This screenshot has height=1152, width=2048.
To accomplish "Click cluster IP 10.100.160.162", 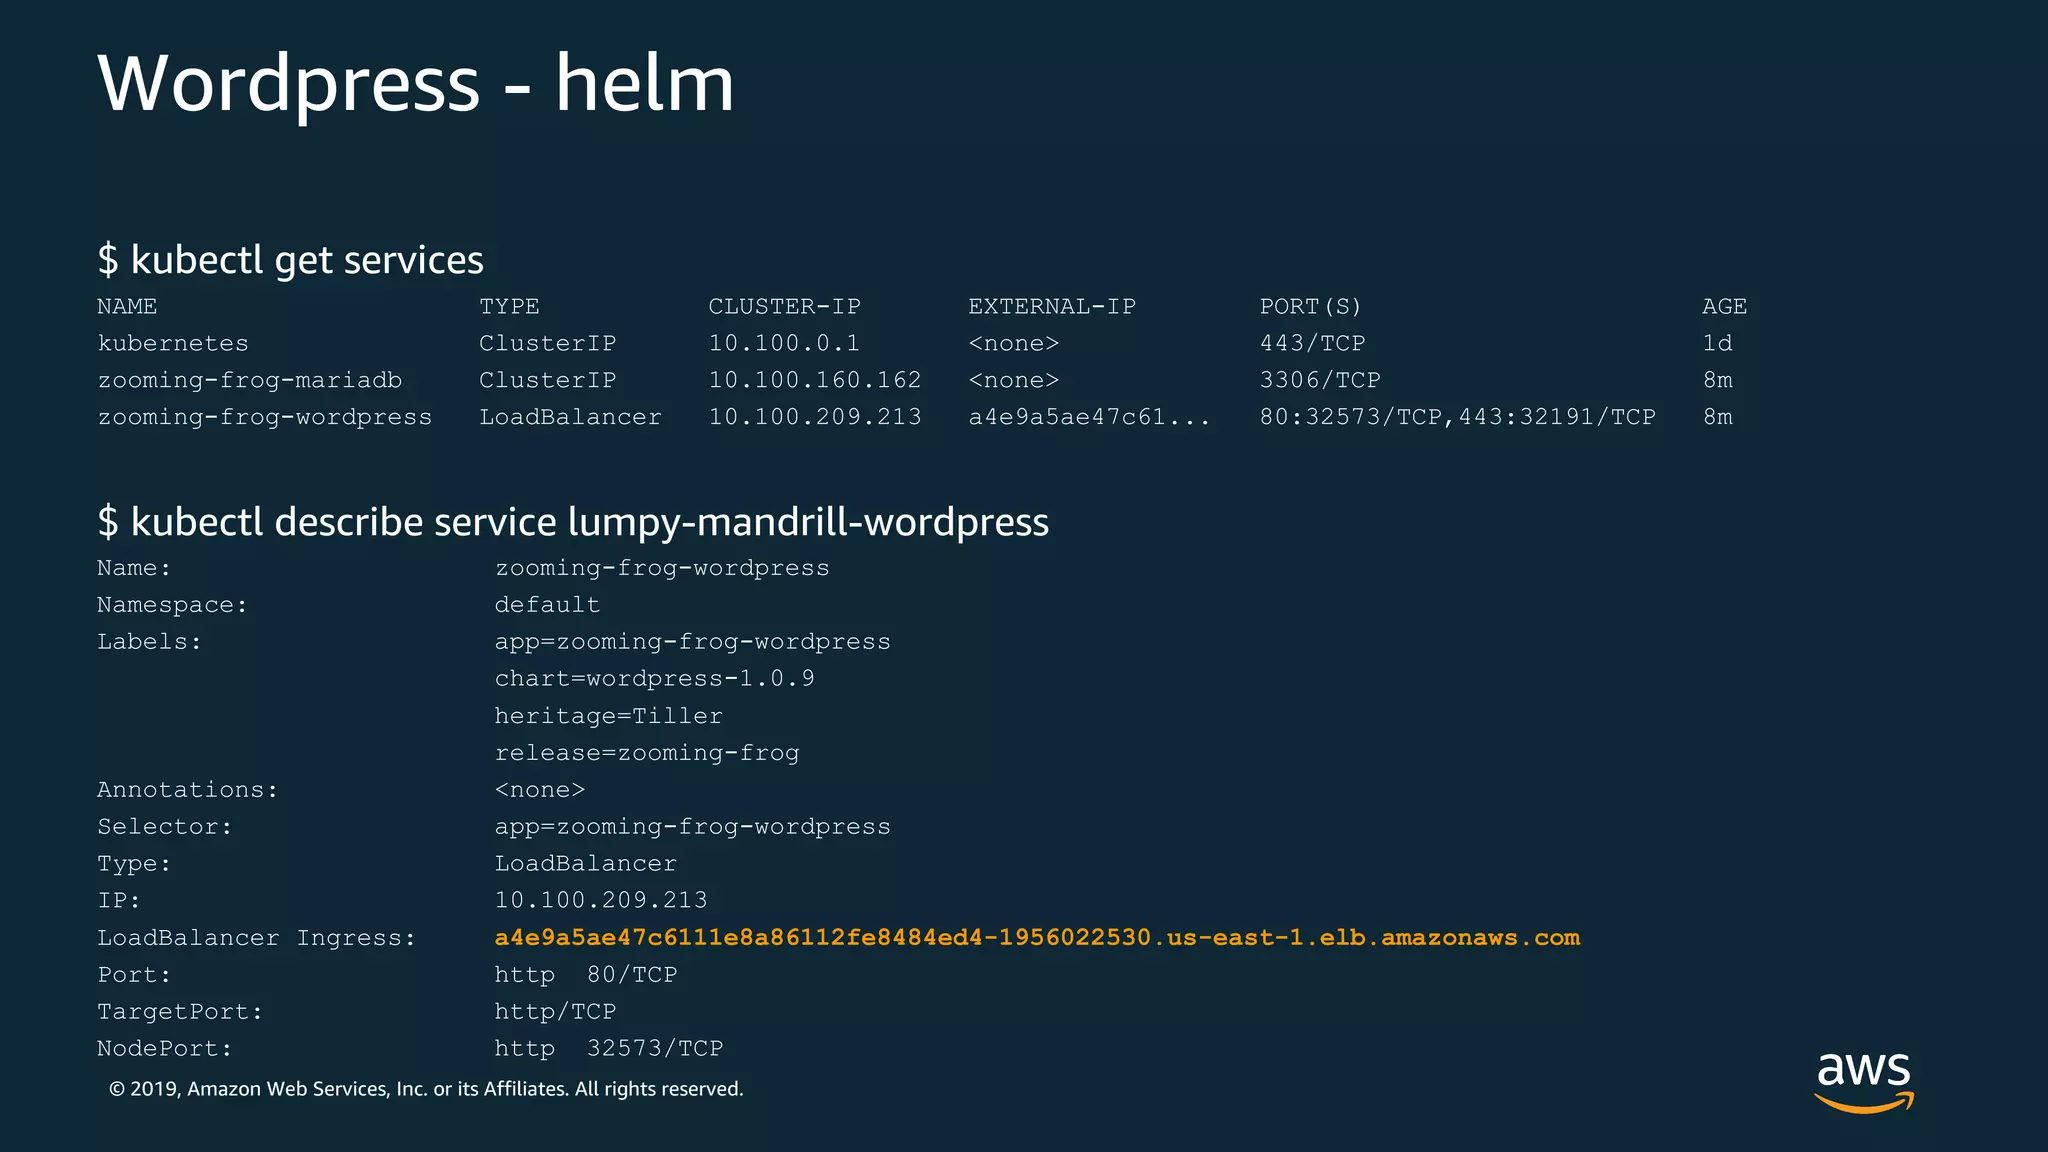I will tap(814, 380).
